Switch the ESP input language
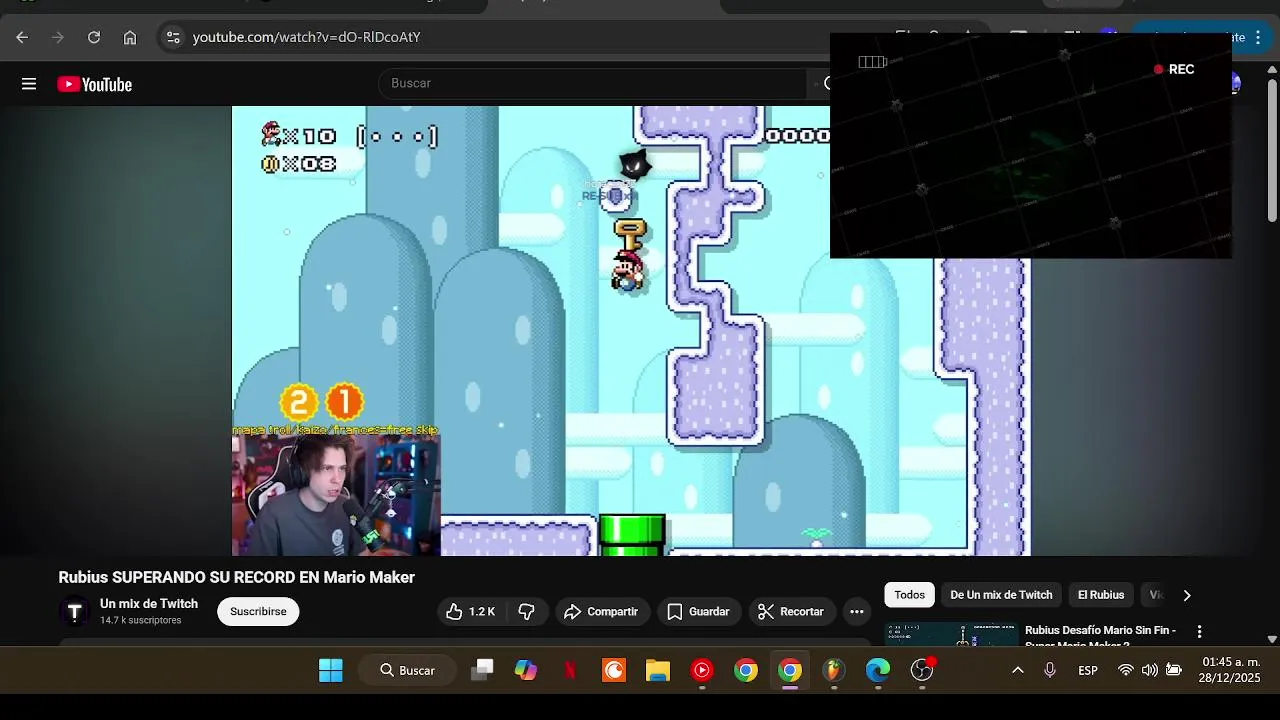 [1088, 670]
